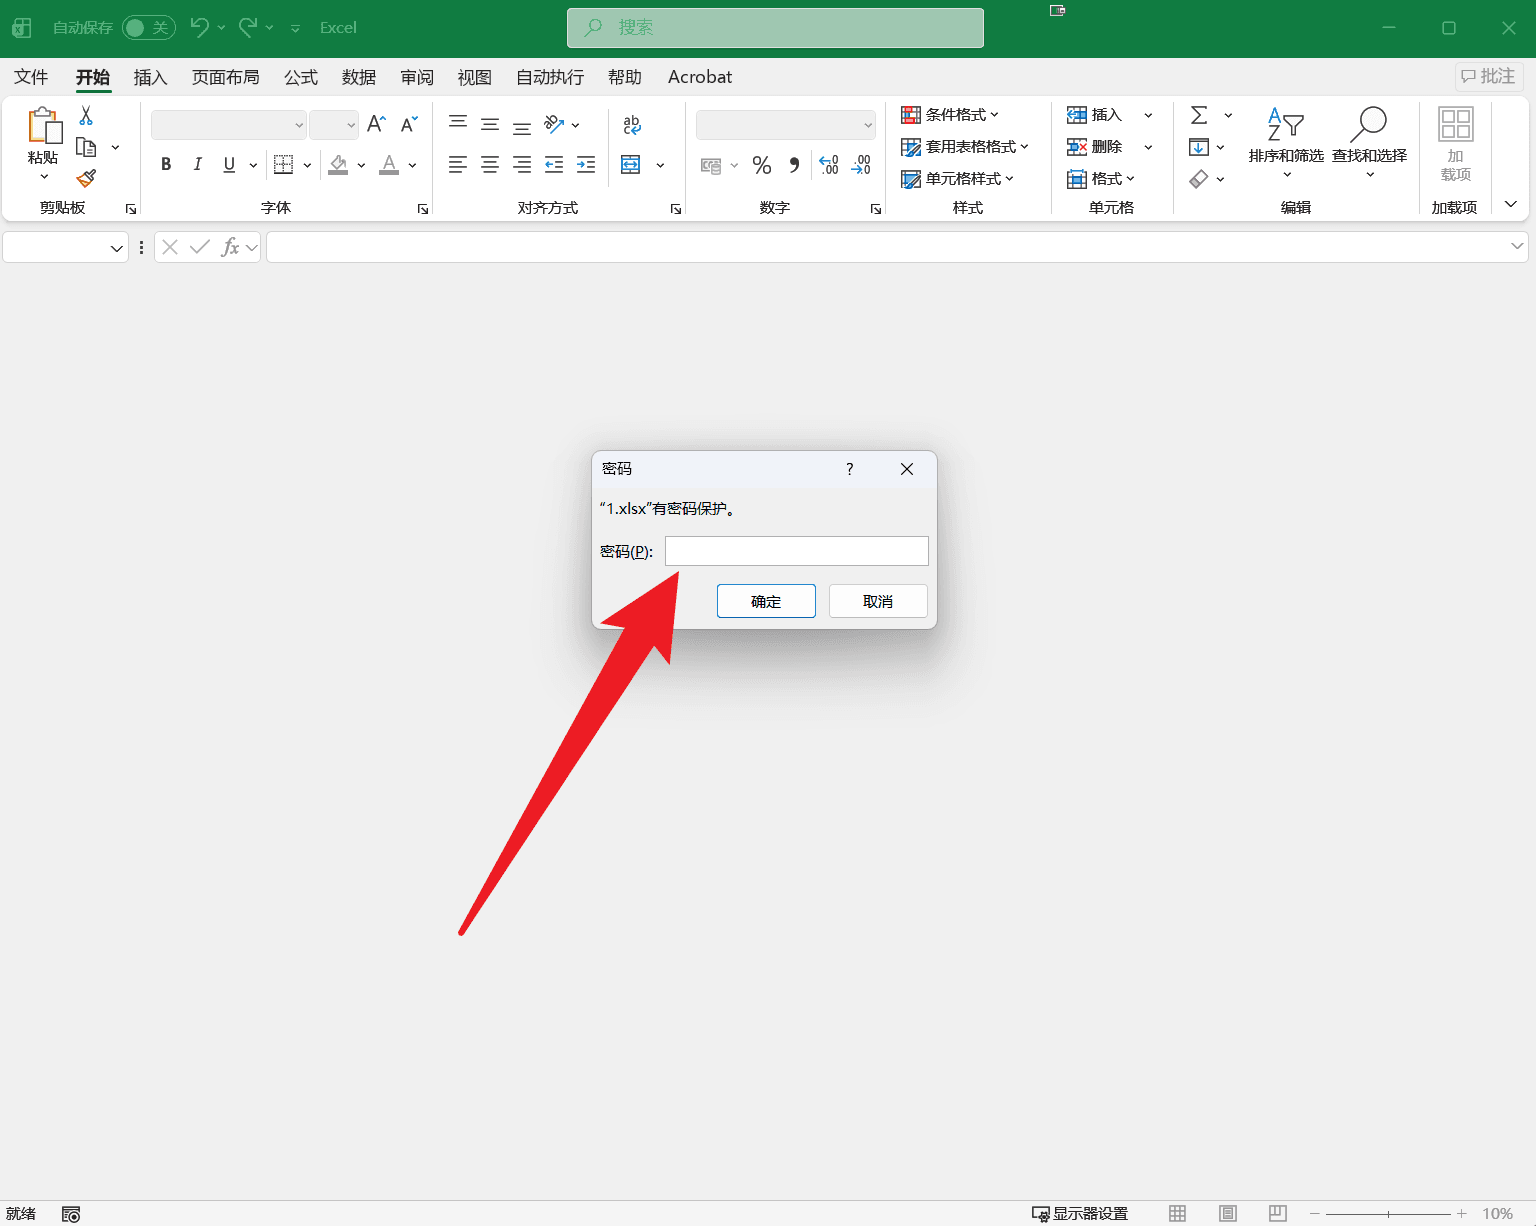Screen dimensions: 1536x1226
Task: Click the Orientation text-angle icon
Action: pos(554,124)
